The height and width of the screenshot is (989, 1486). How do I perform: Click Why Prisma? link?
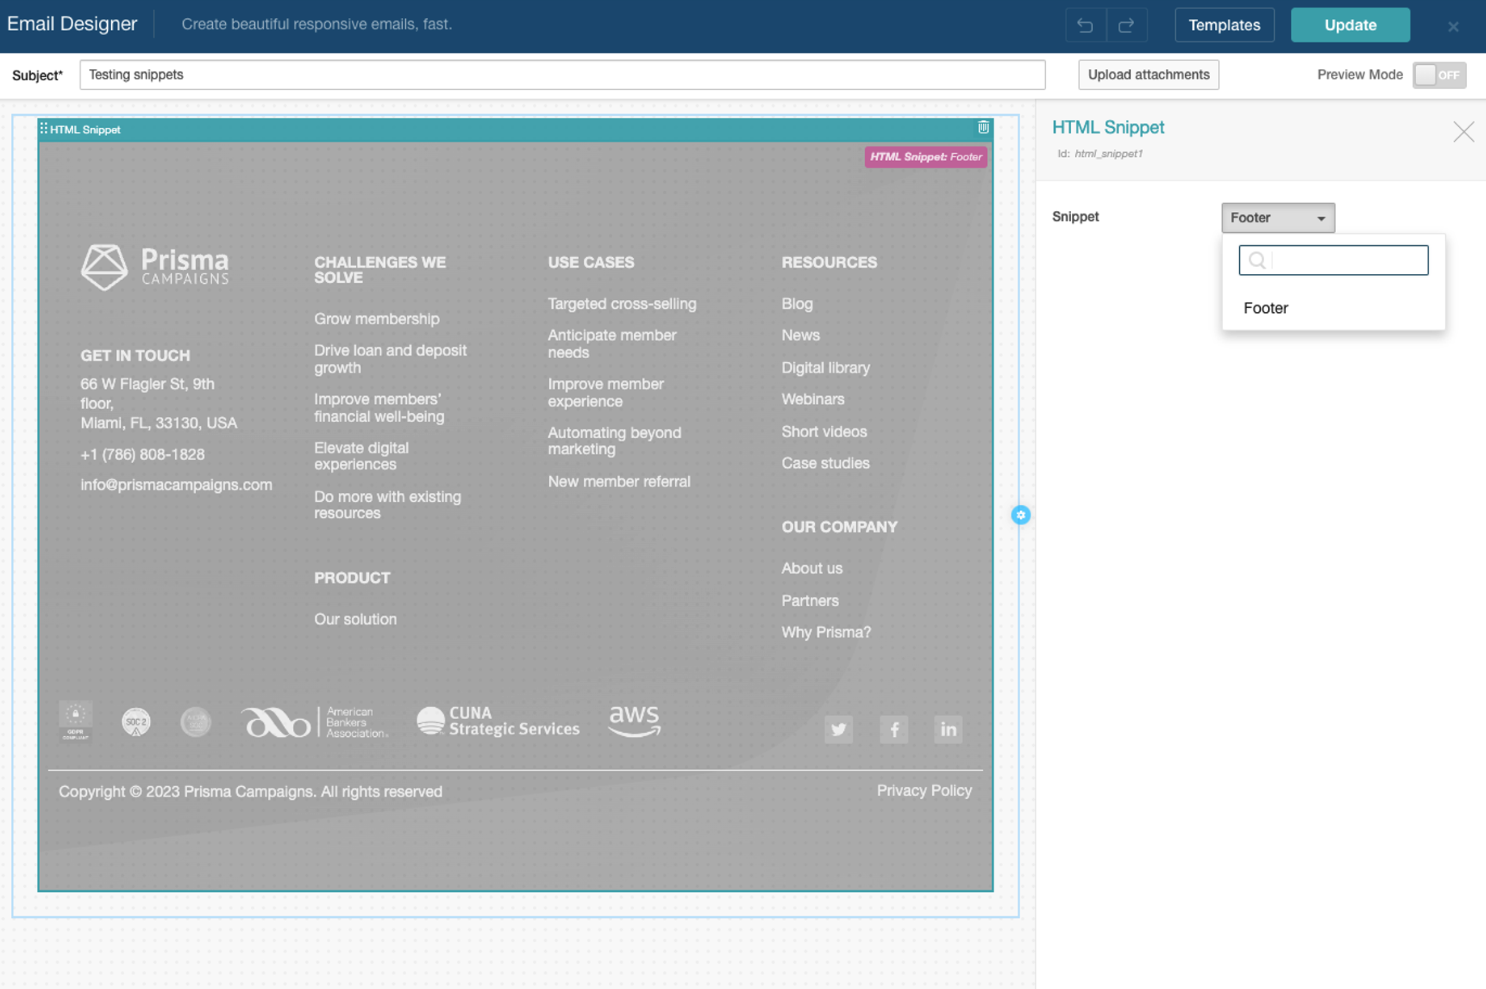[826, 633]
